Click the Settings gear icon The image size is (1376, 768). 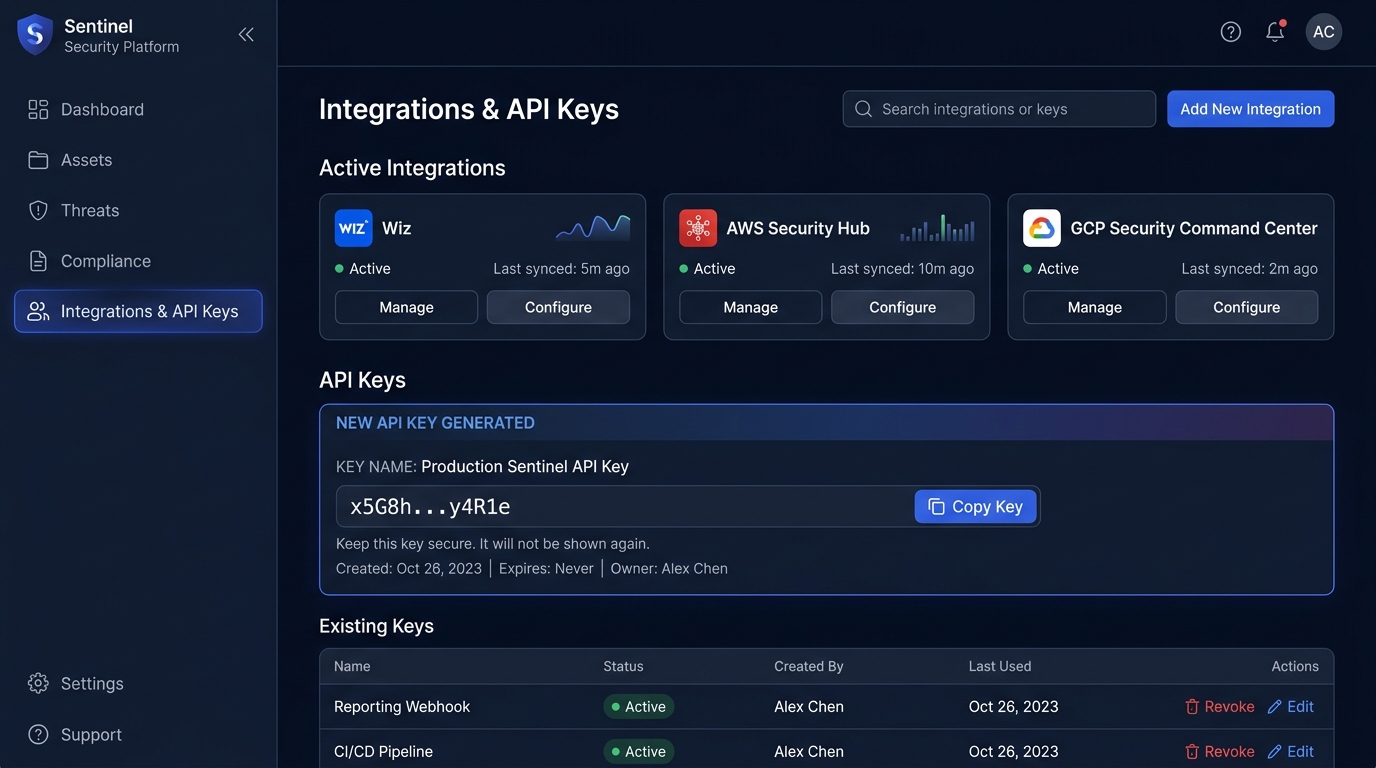tap(38, 683)
